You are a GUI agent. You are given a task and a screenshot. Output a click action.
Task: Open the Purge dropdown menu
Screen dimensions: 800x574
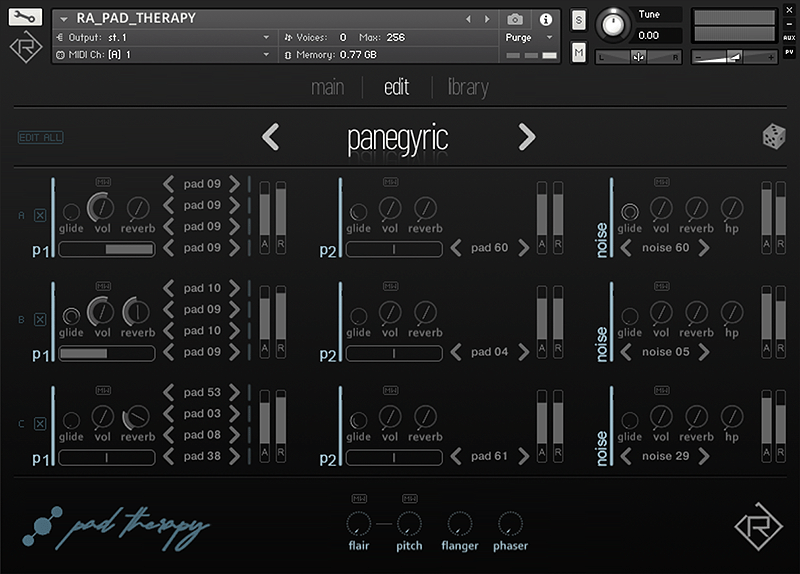[529, 37]
